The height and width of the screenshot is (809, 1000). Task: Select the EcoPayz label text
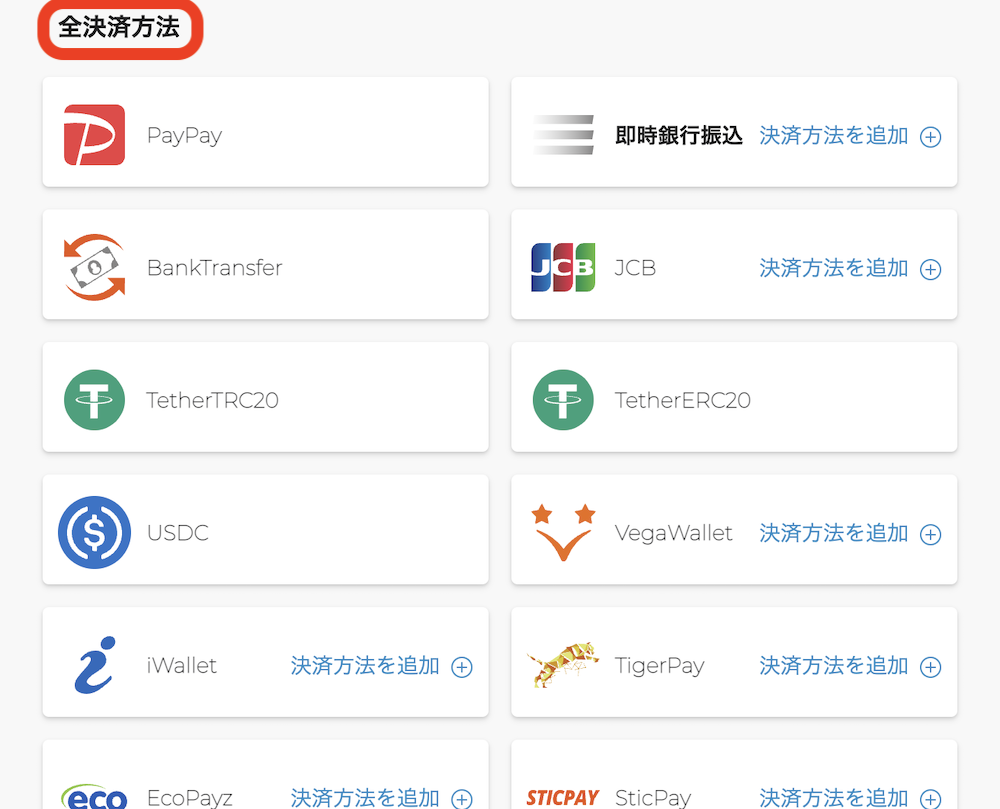point(189,798)
